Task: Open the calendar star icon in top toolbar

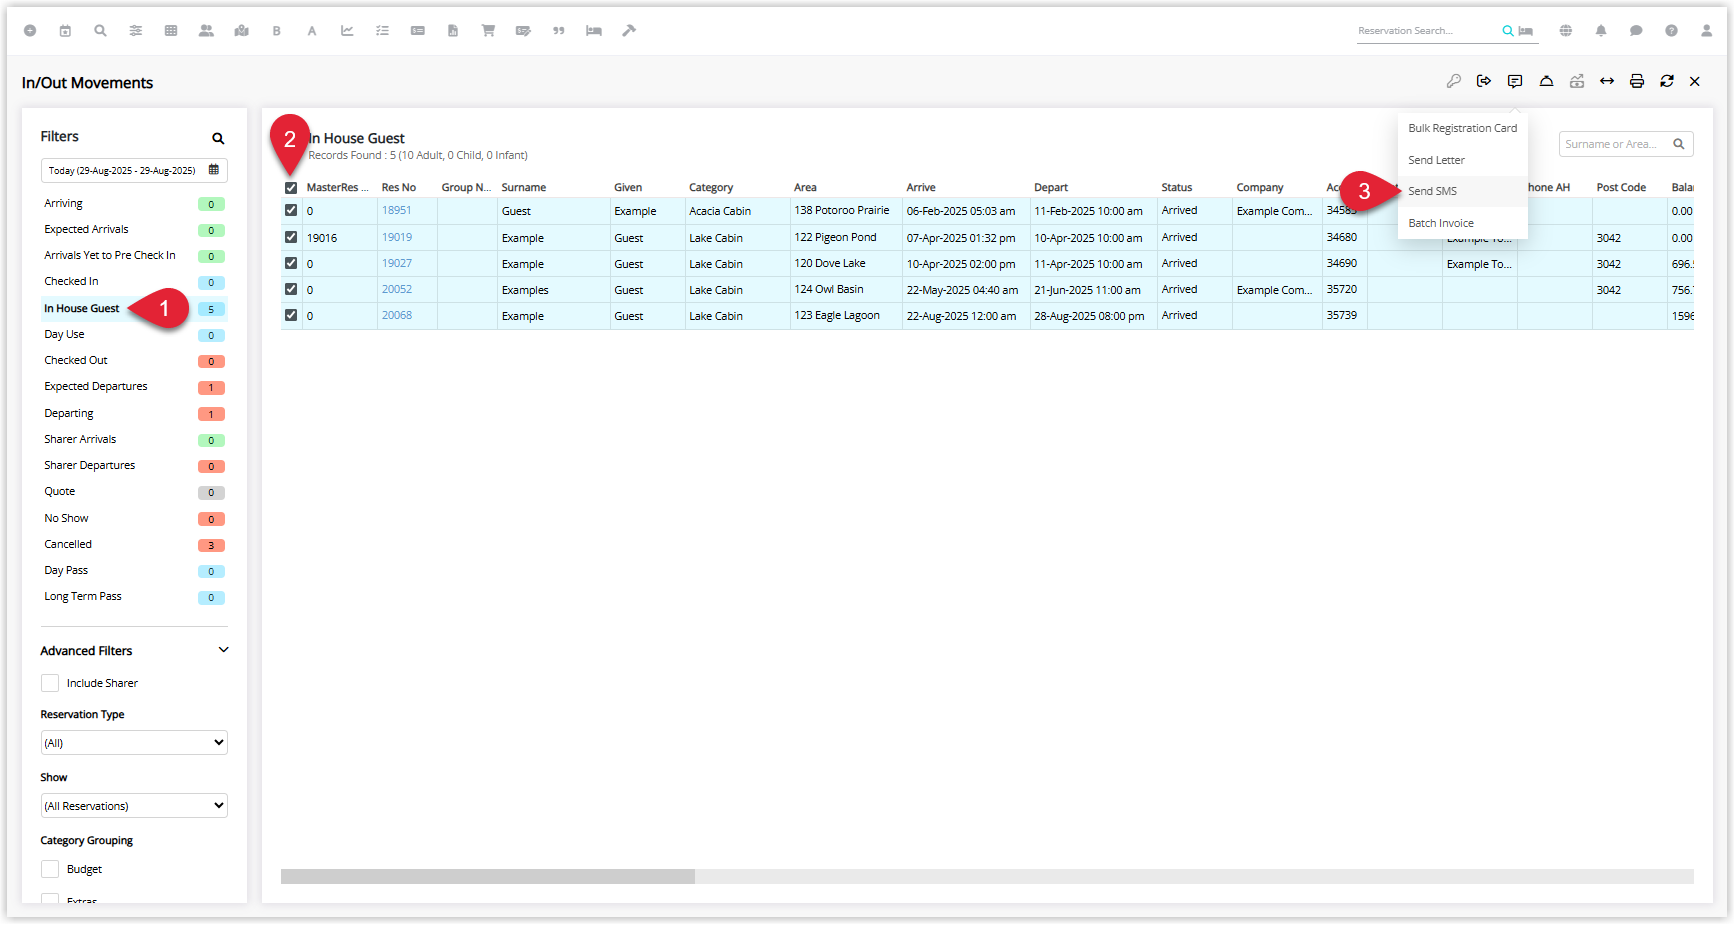Action: coord(65,31)
